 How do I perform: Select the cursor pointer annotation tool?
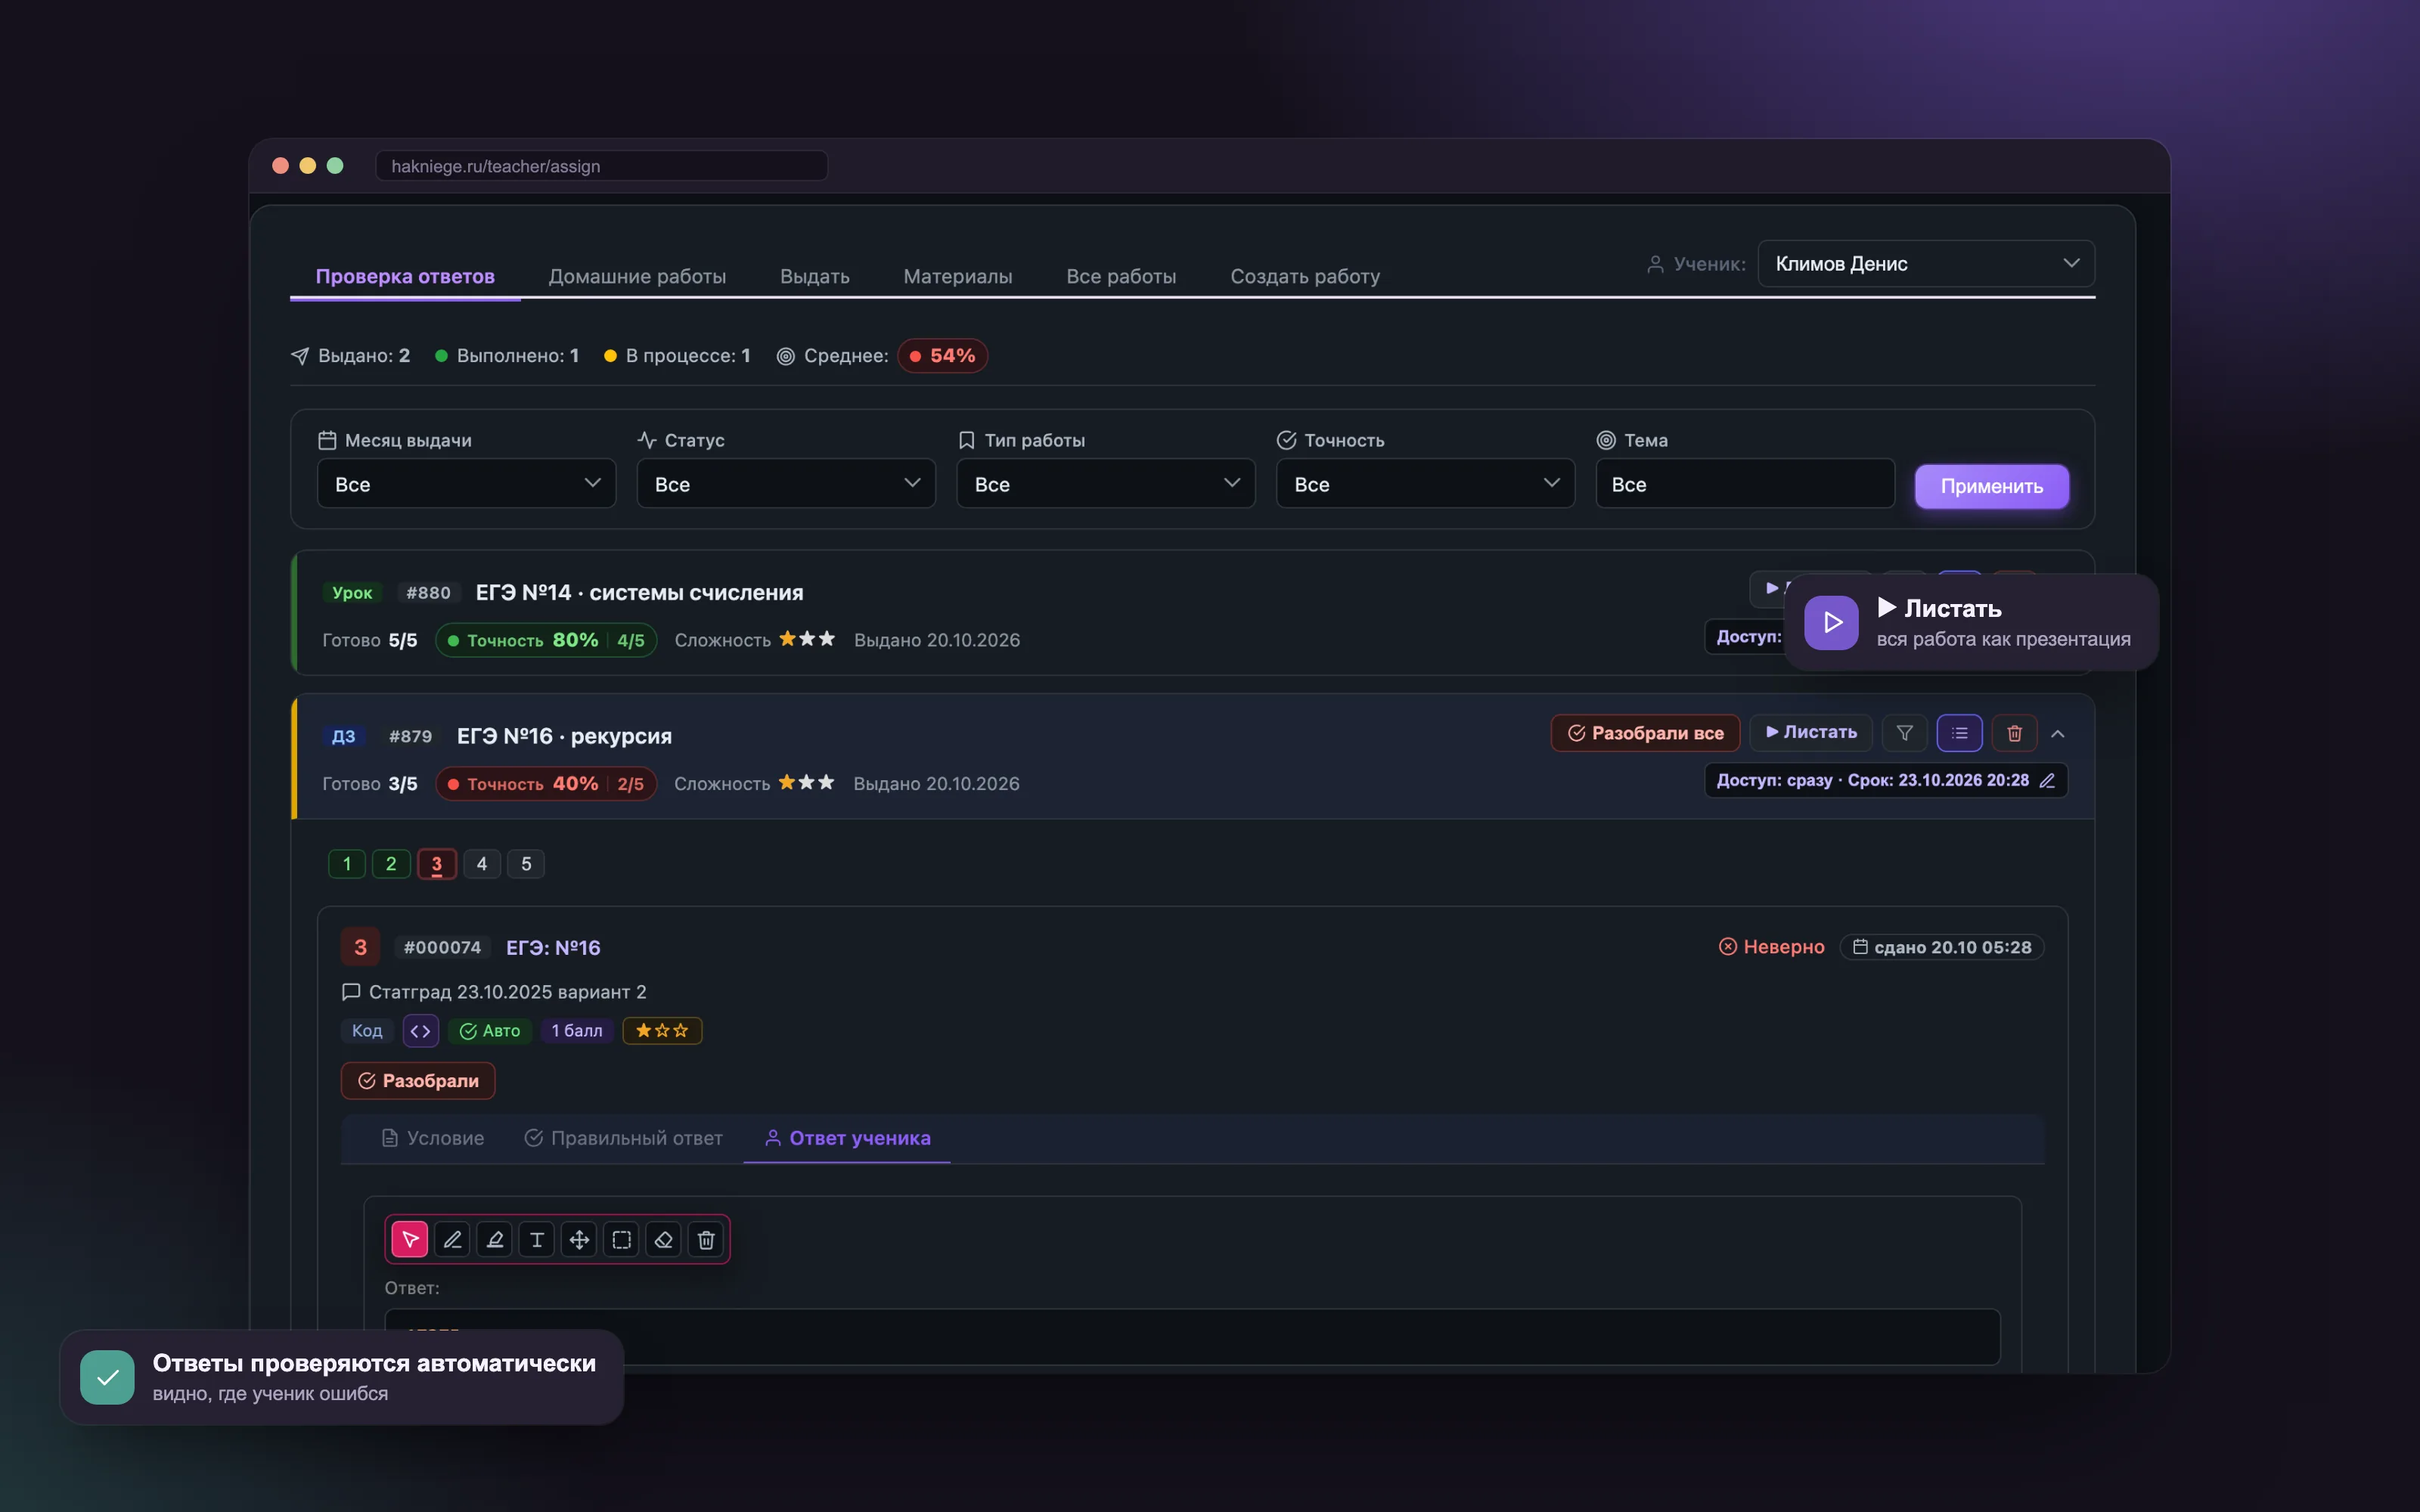pos(410,1240)
